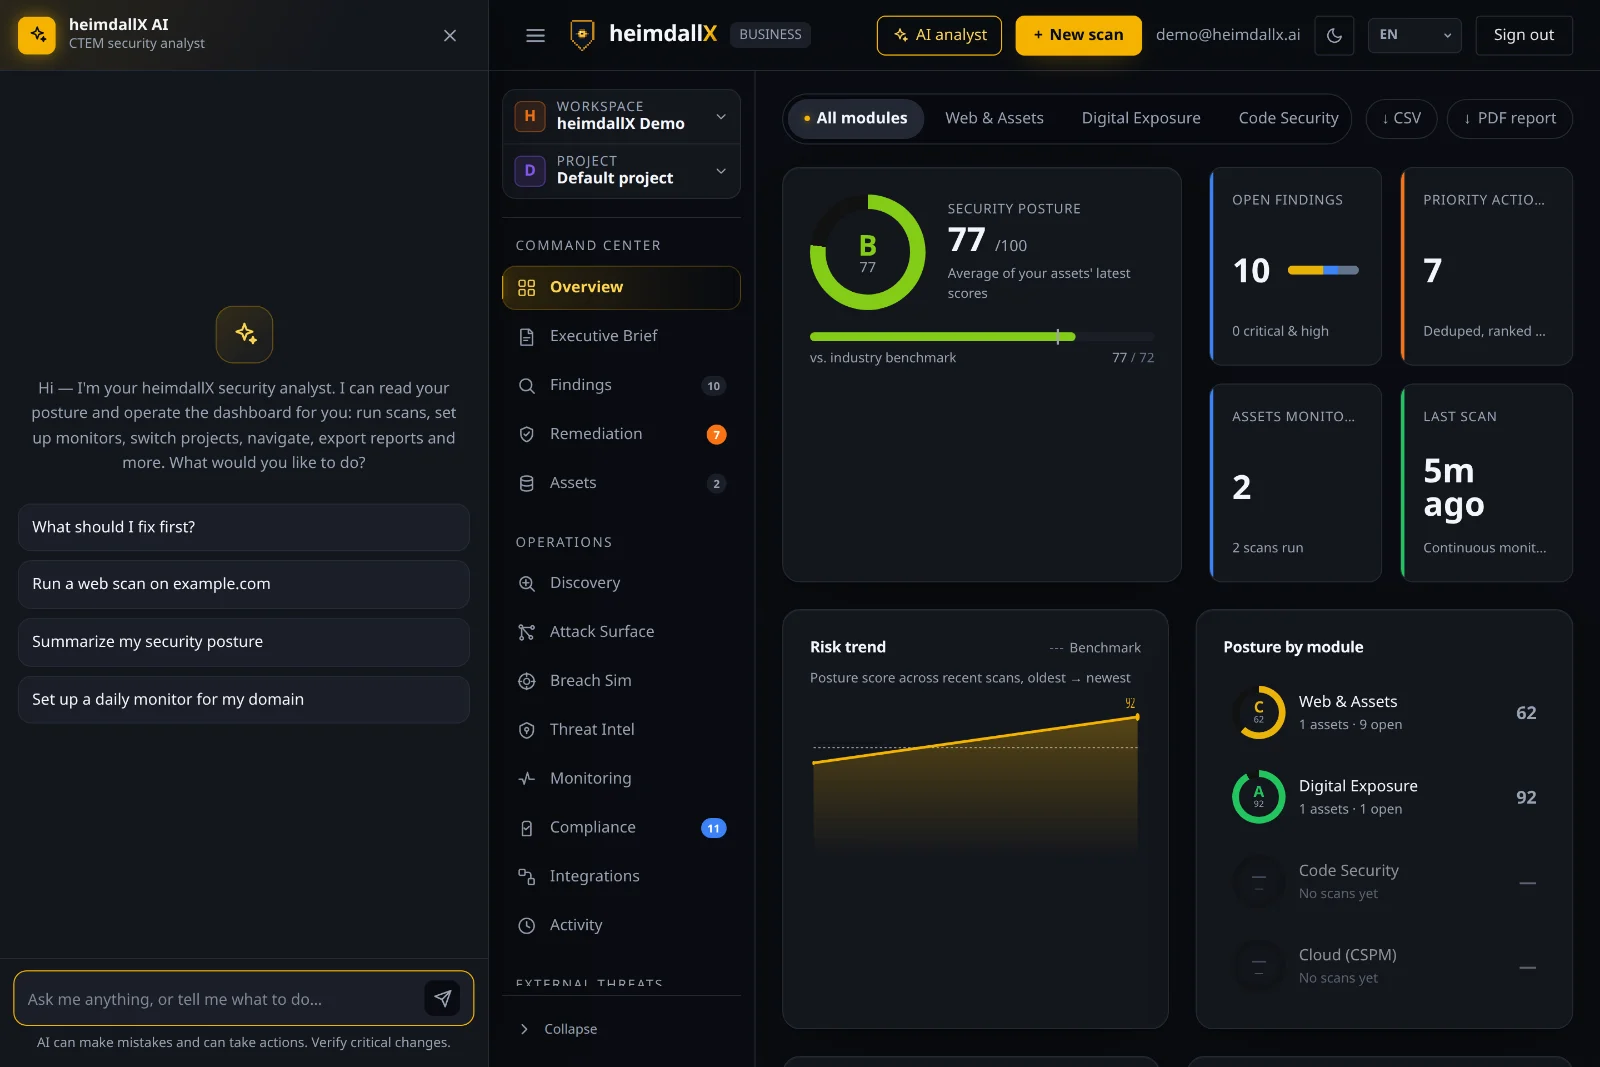Expand the Default project dropdown

tap(621, 171)
